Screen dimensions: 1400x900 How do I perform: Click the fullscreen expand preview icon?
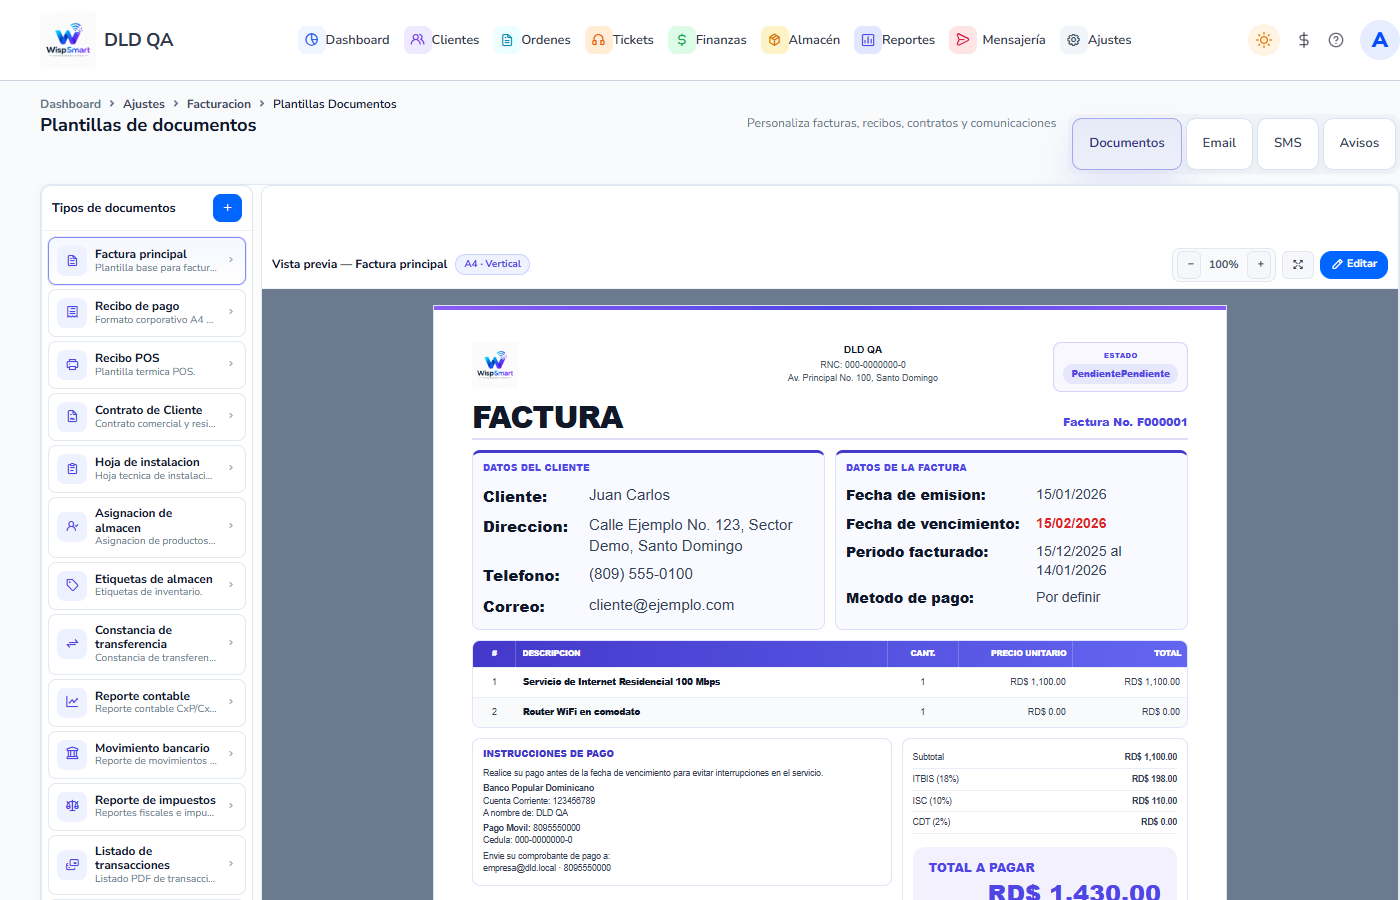pyautogui.click(x=1298, y=264)
